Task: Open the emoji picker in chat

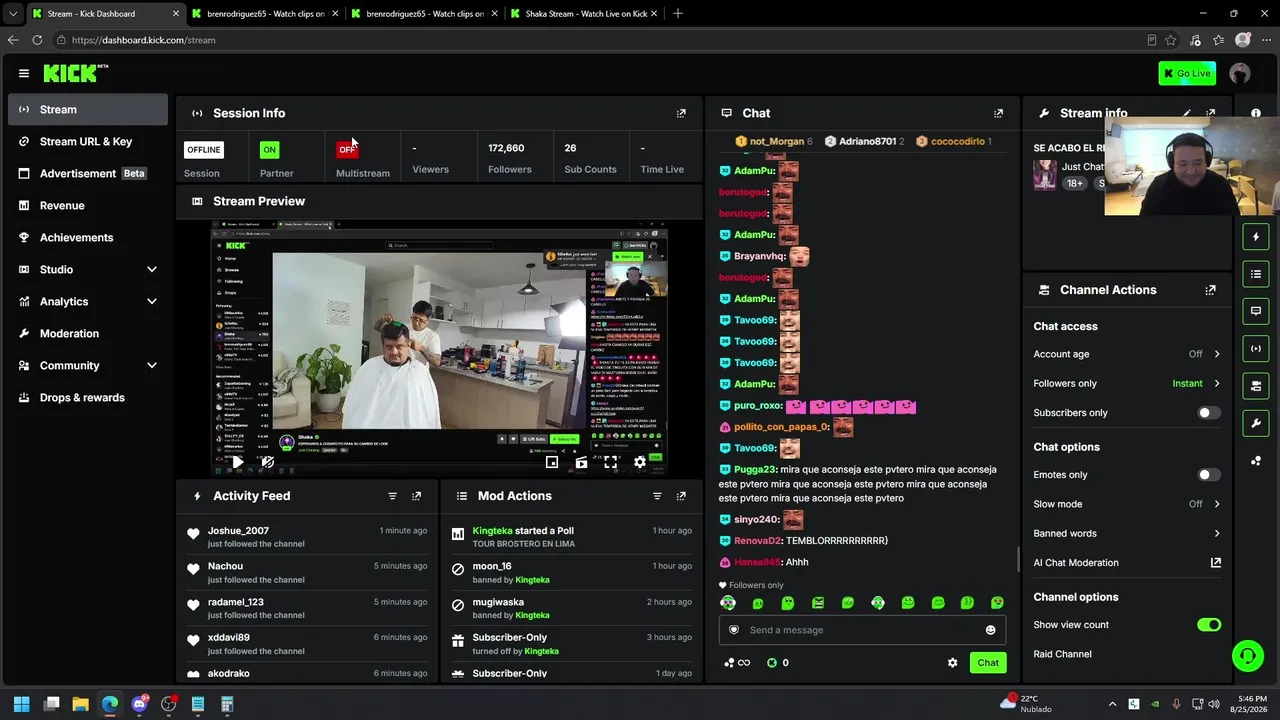Action: point(991,630)
